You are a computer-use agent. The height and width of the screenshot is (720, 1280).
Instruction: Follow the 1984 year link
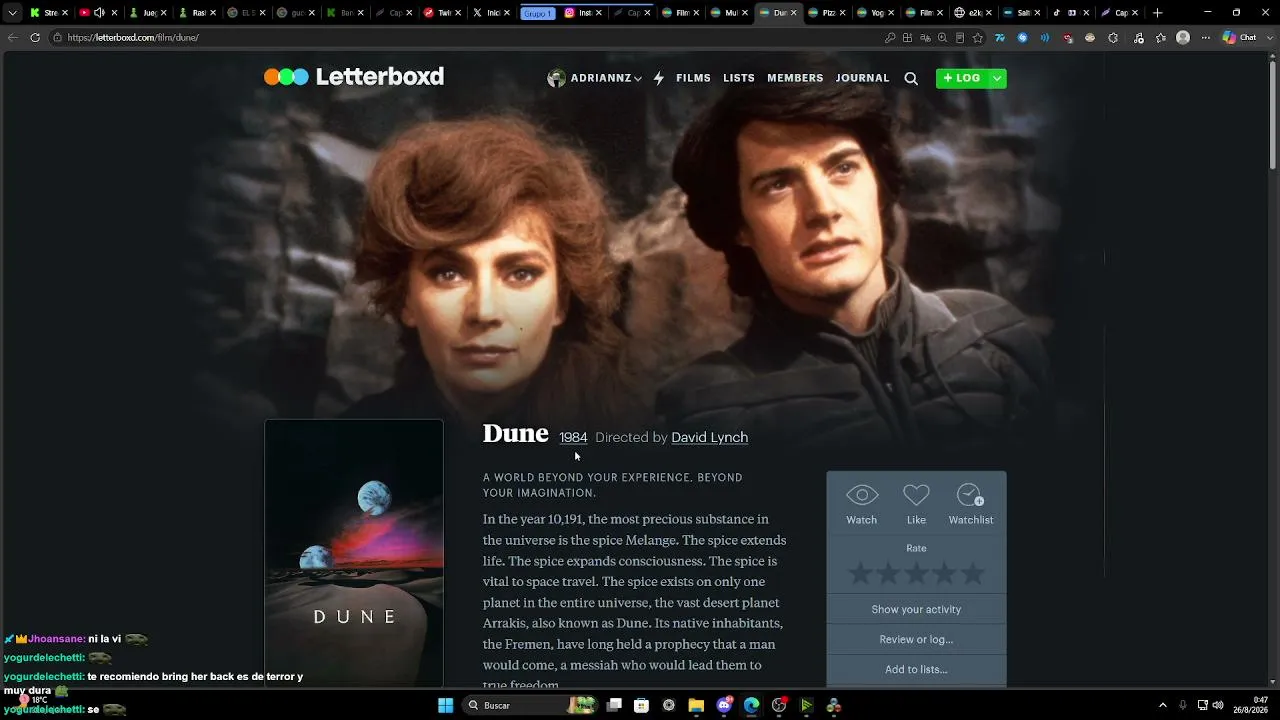573,437
